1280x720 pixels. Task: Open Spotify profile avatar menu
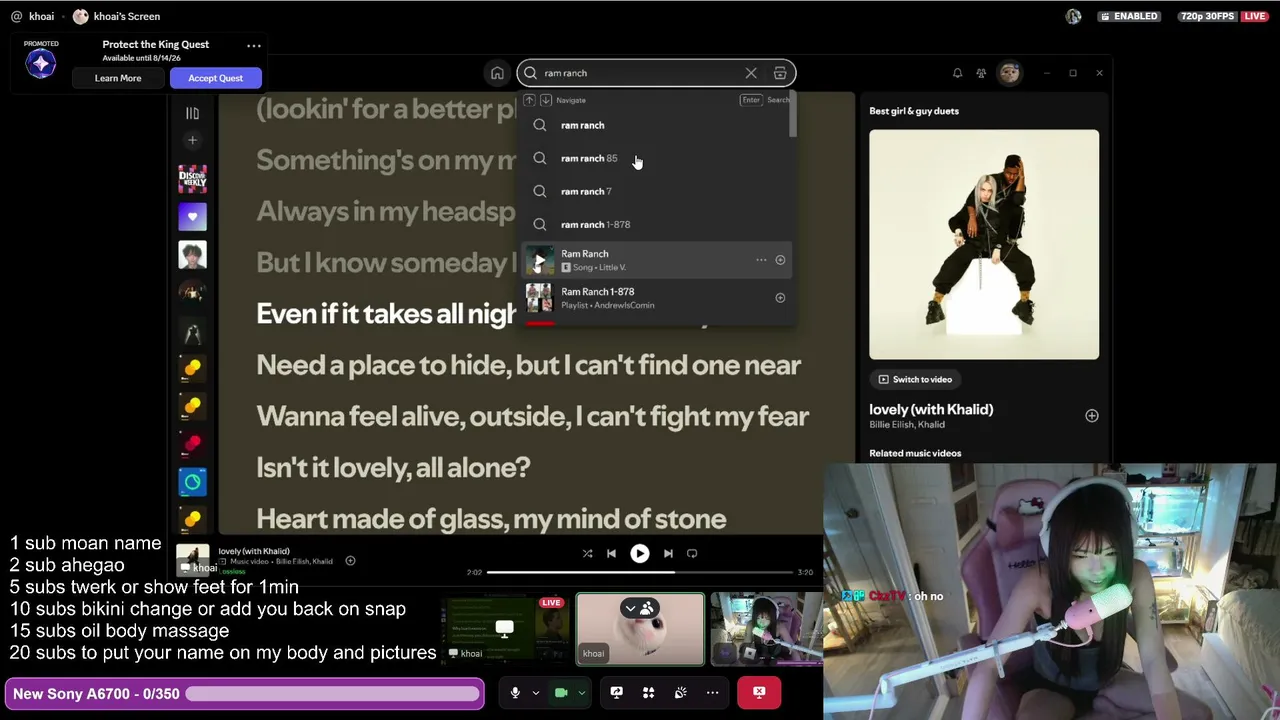1009,73
